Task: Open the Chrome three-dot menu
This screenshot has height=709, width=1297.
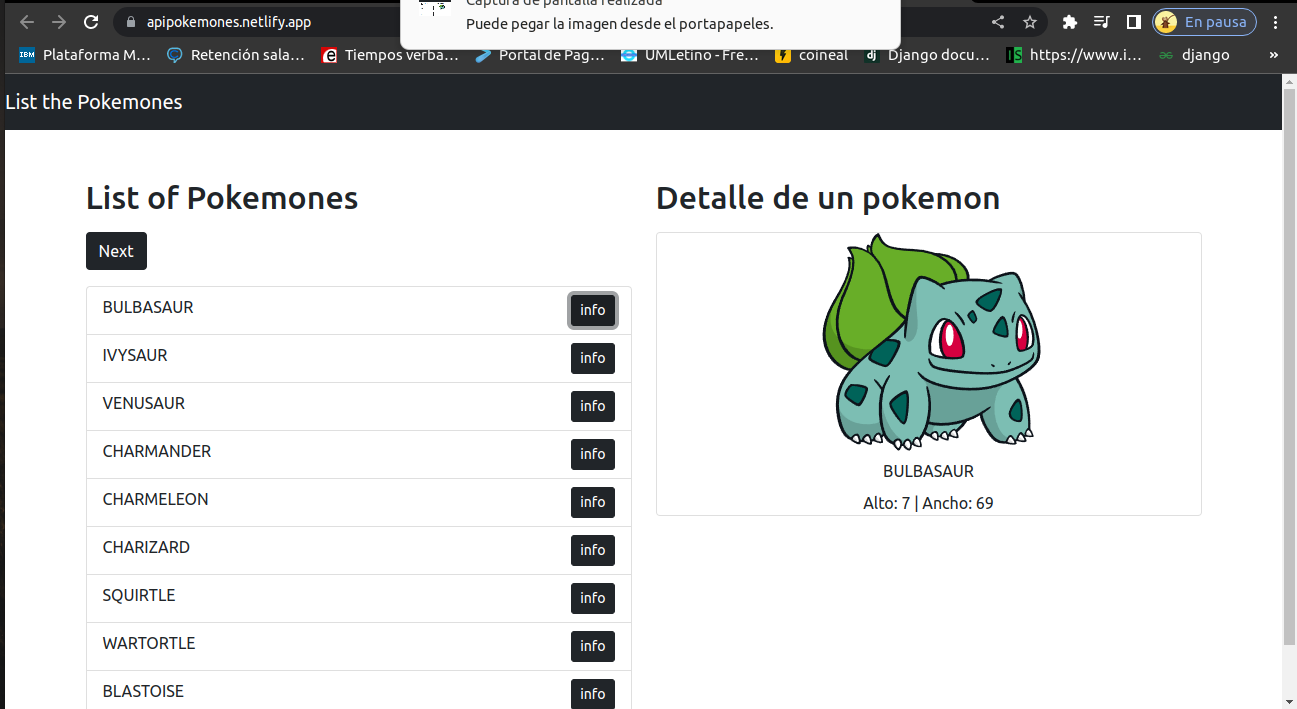Action: (1277, 22)
